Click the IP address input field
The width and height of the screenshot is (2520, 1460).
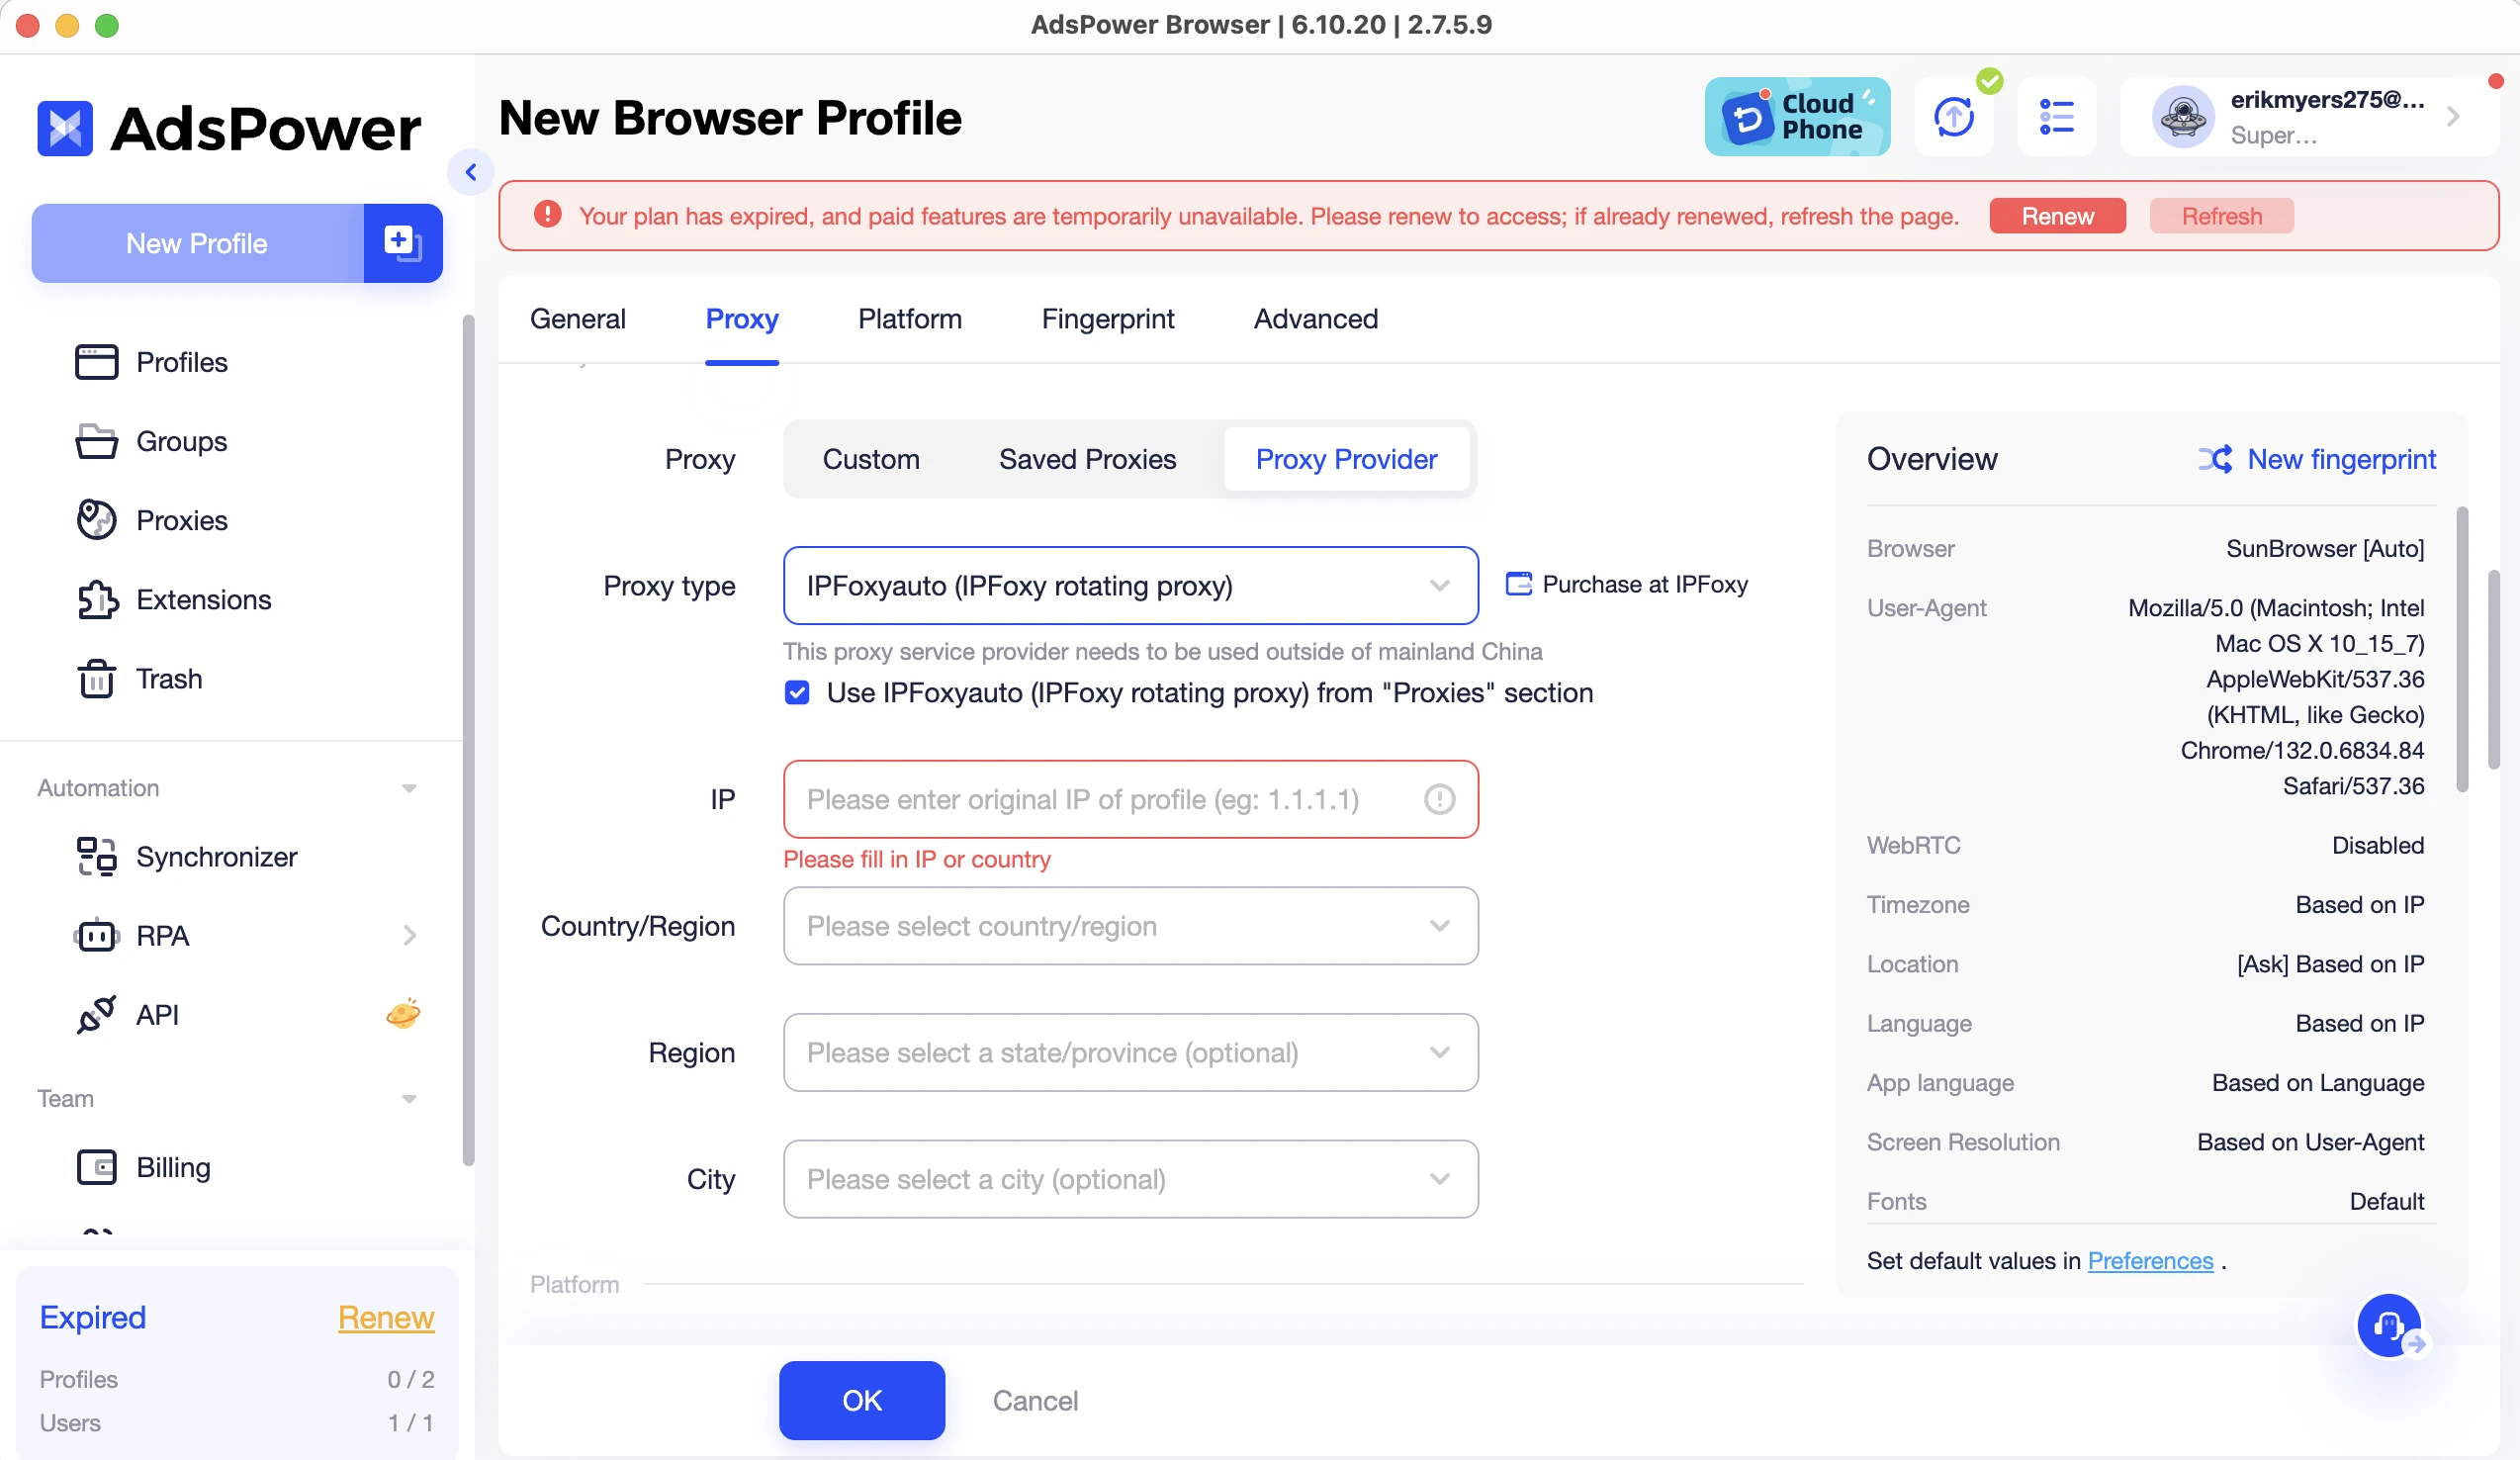click(x=1129, y=798)
